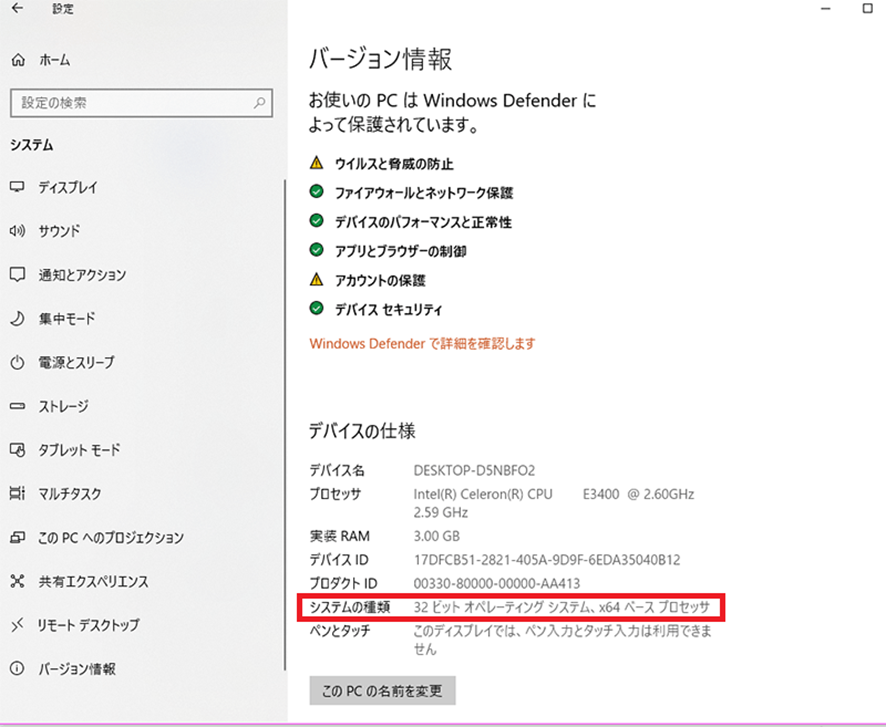Click the Power & sleep (電源とスリープ) icon
Image resolution: width=886 pixels, height=727 pixels.
click(17, 362)
